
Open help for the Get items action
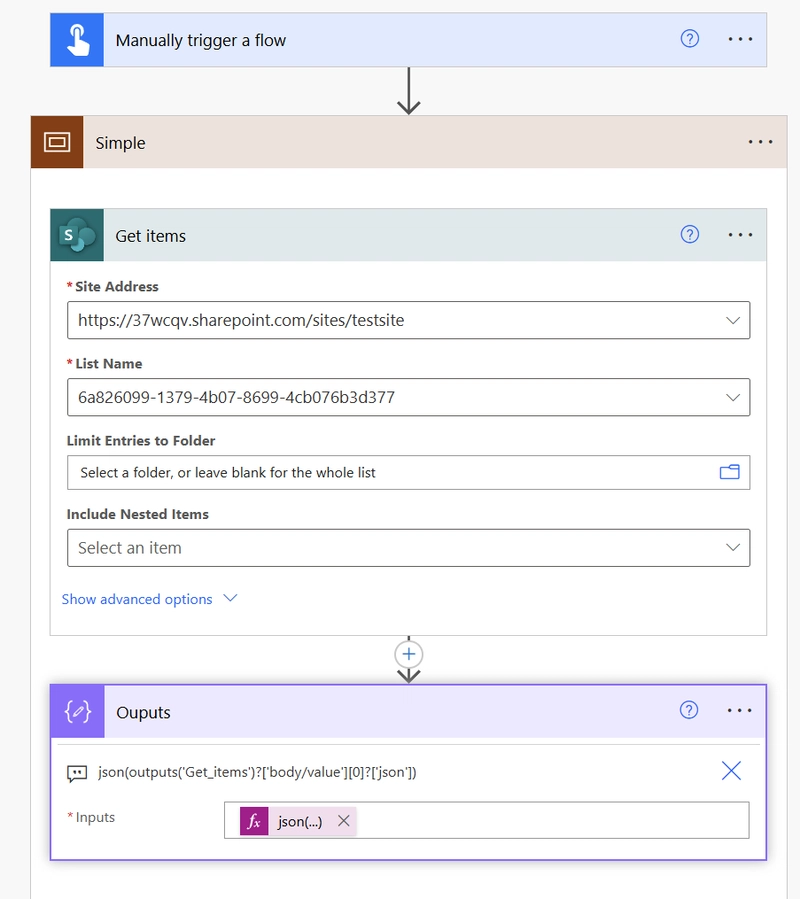(689, 234)
